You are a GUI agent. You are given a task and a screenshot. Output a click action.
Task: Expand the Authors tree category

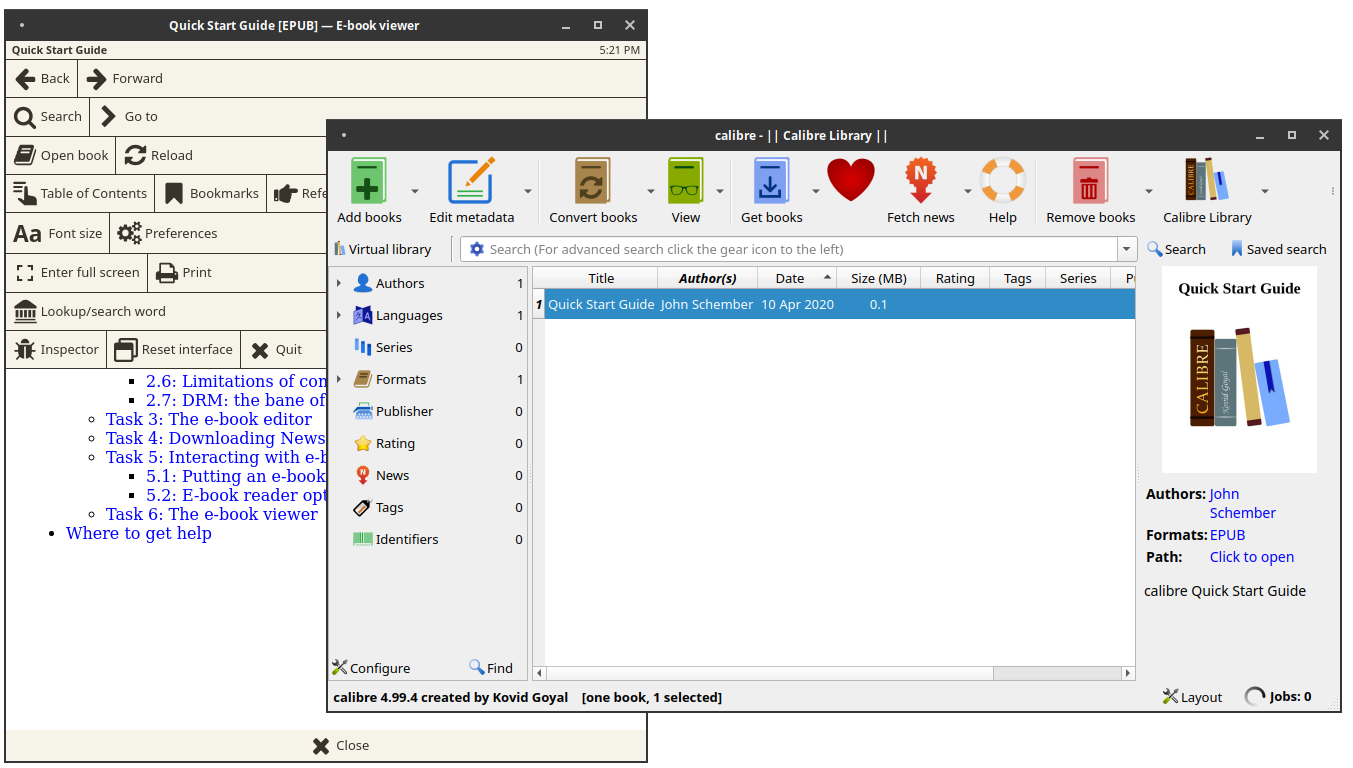[339, 284]
